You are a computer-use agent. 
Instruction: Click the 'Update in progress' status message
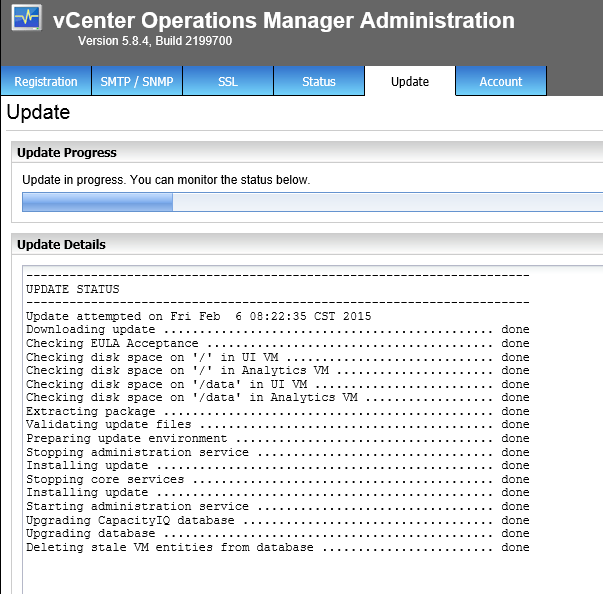166,180
